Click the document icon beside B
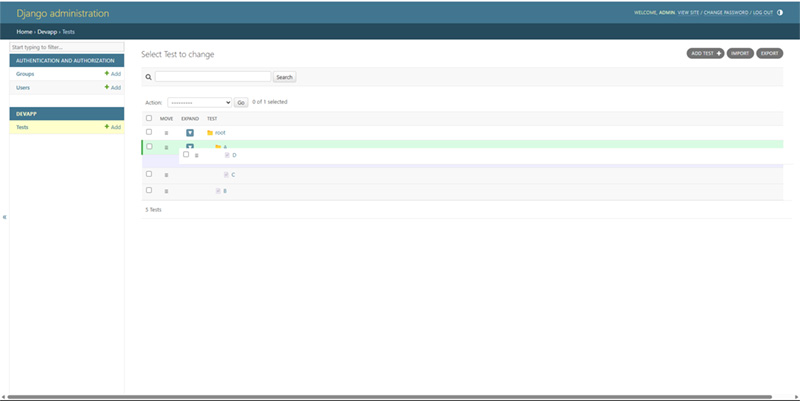The width and height of the screenshot is (800, 401). (218, 191)
